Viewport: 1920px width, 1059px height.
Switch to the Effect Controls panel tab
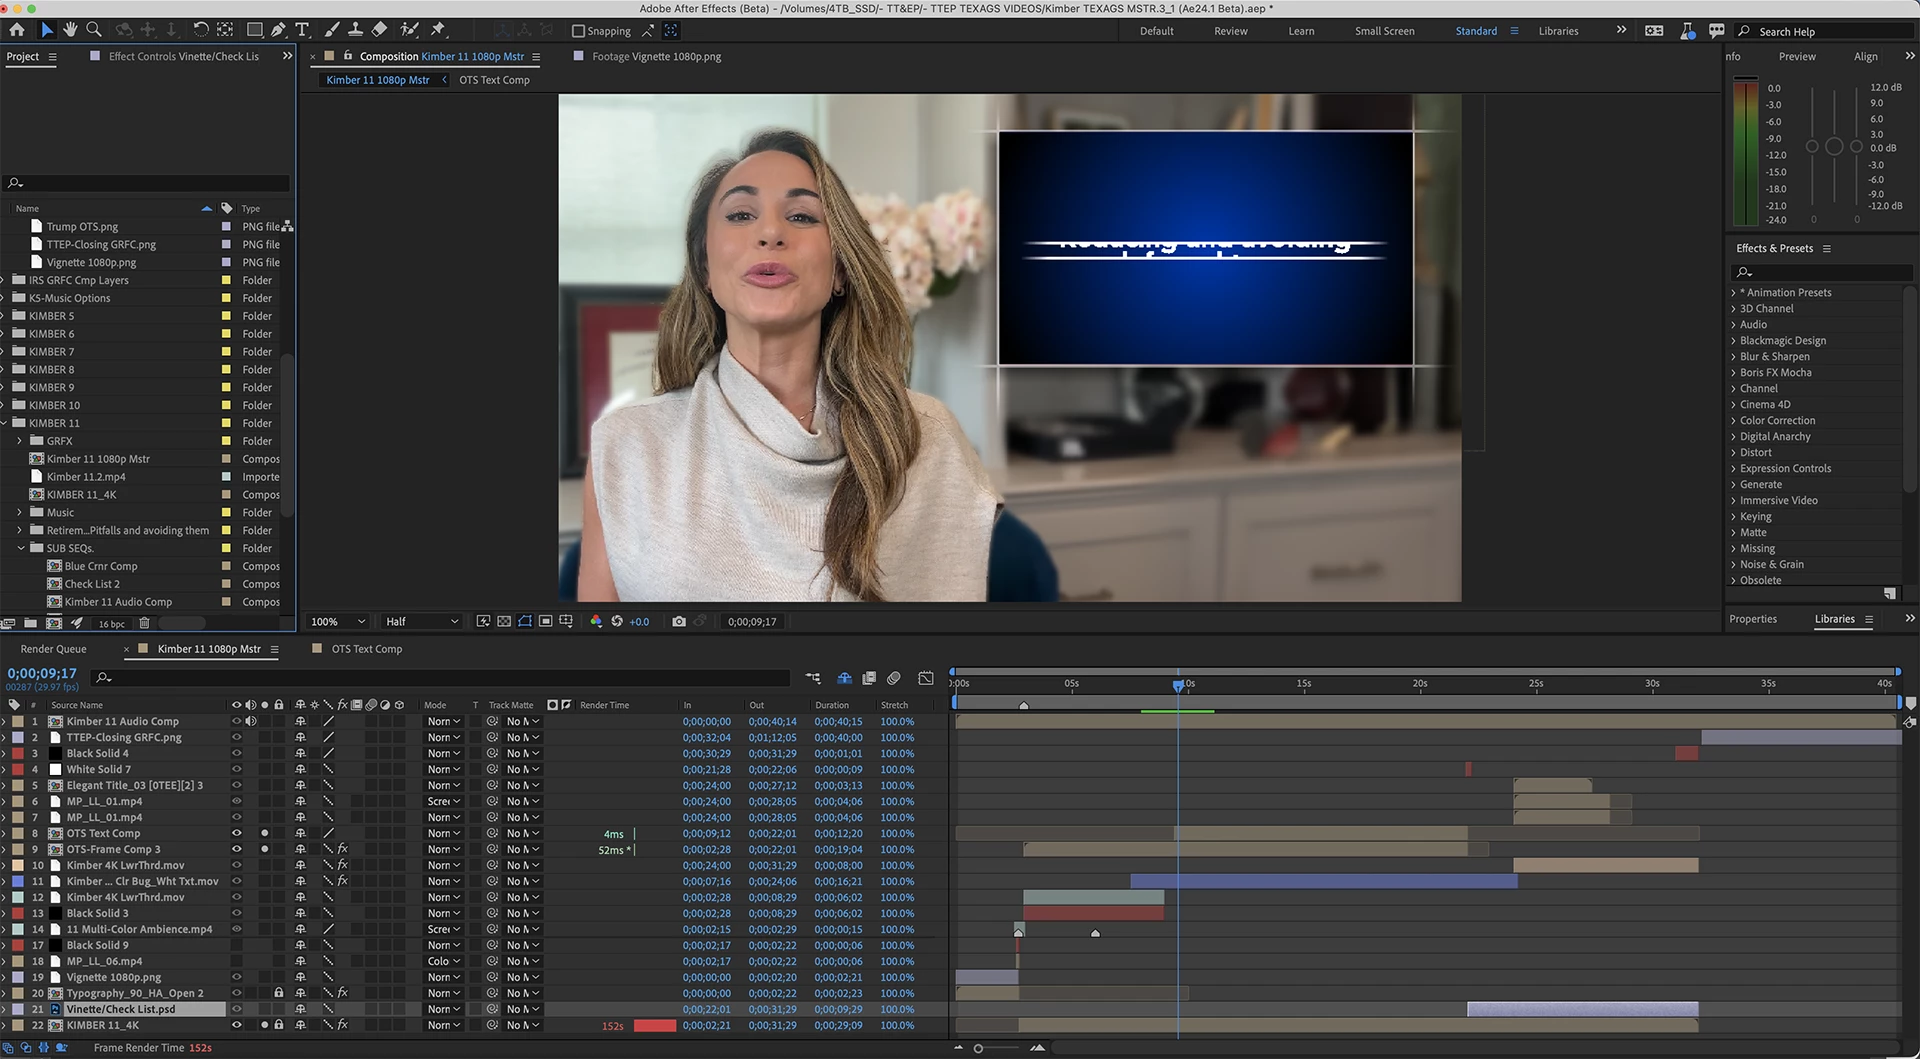[183, 57]
